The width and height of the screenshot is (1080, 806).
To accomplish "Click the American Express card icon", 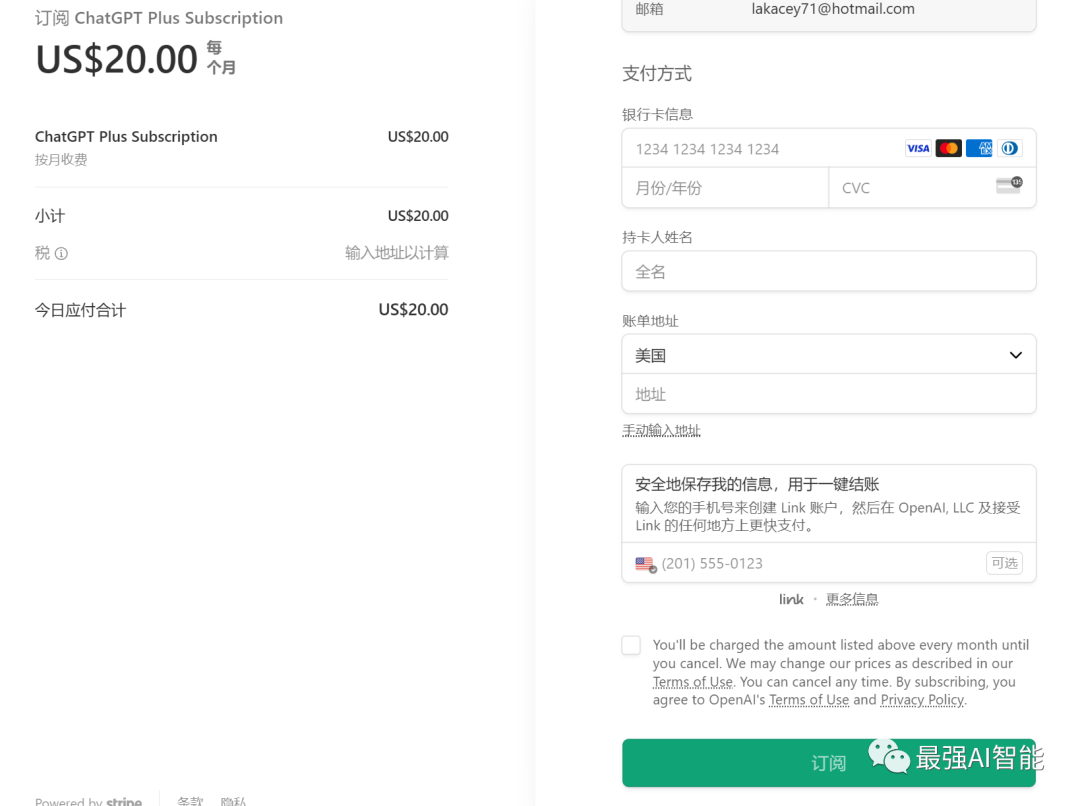I will coord(979,149).
